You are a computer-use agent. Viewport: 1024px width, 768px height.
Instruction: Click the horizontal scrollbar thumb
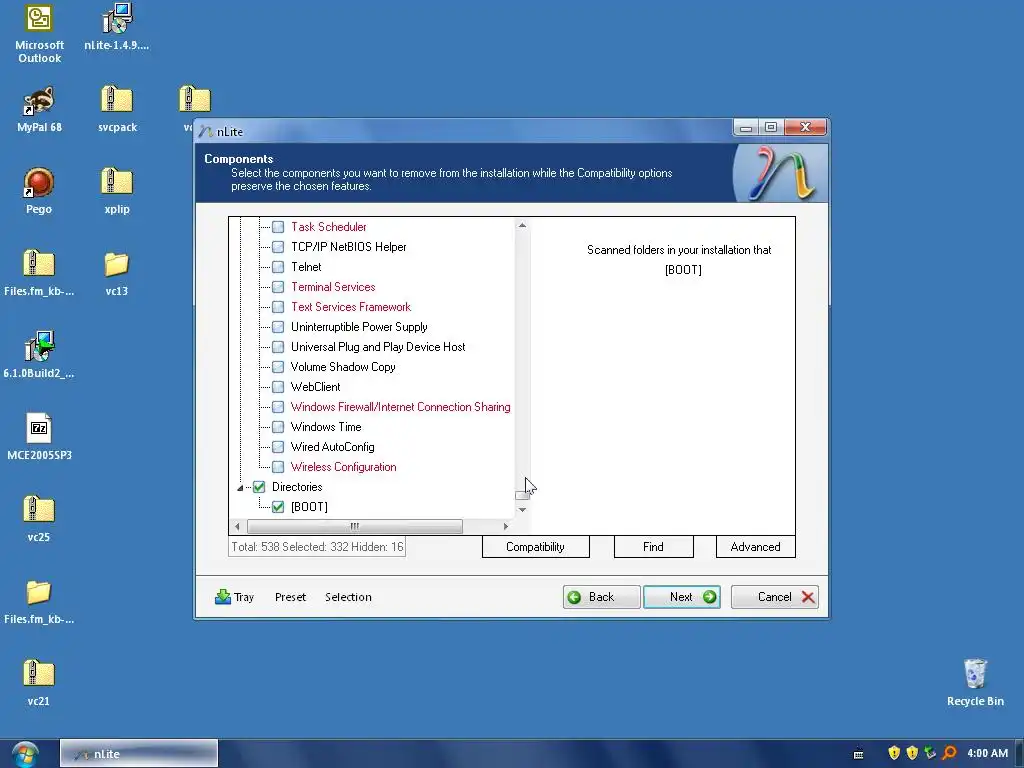pos(355,526)
